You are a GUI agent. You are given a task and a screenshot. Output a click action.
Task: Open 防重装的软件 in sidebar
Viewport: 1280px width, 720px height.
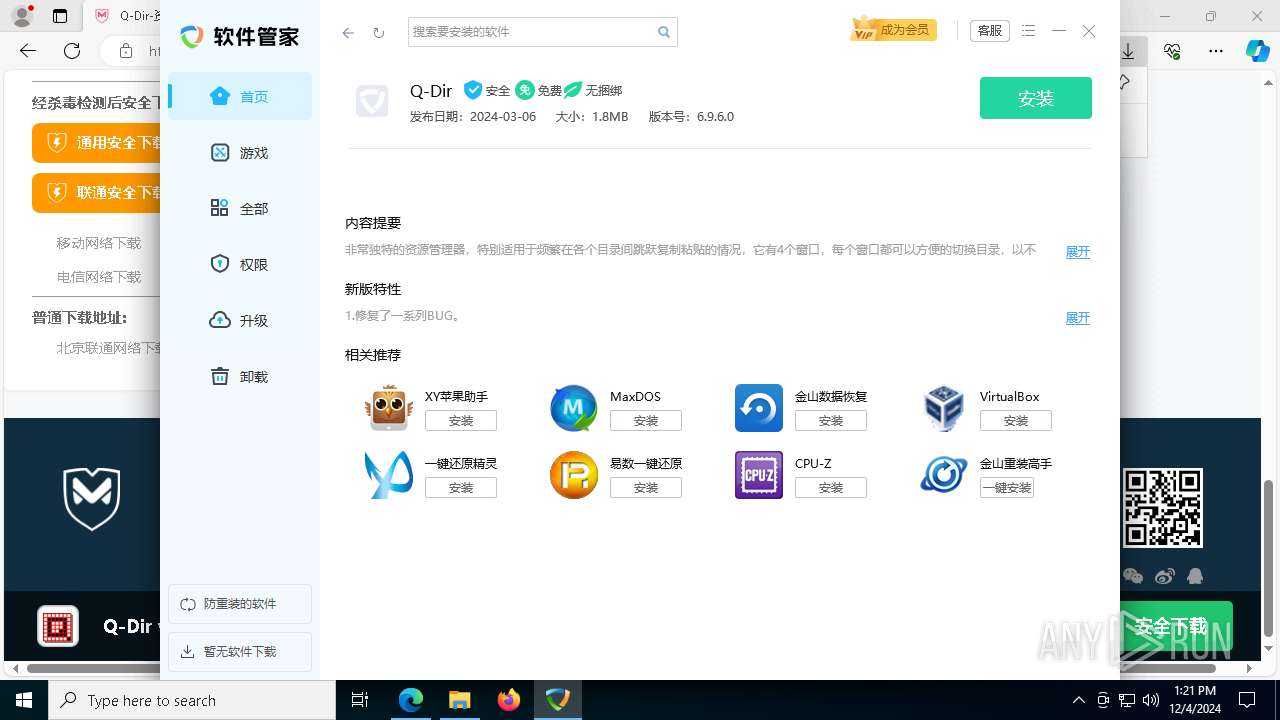pos(240,604)
